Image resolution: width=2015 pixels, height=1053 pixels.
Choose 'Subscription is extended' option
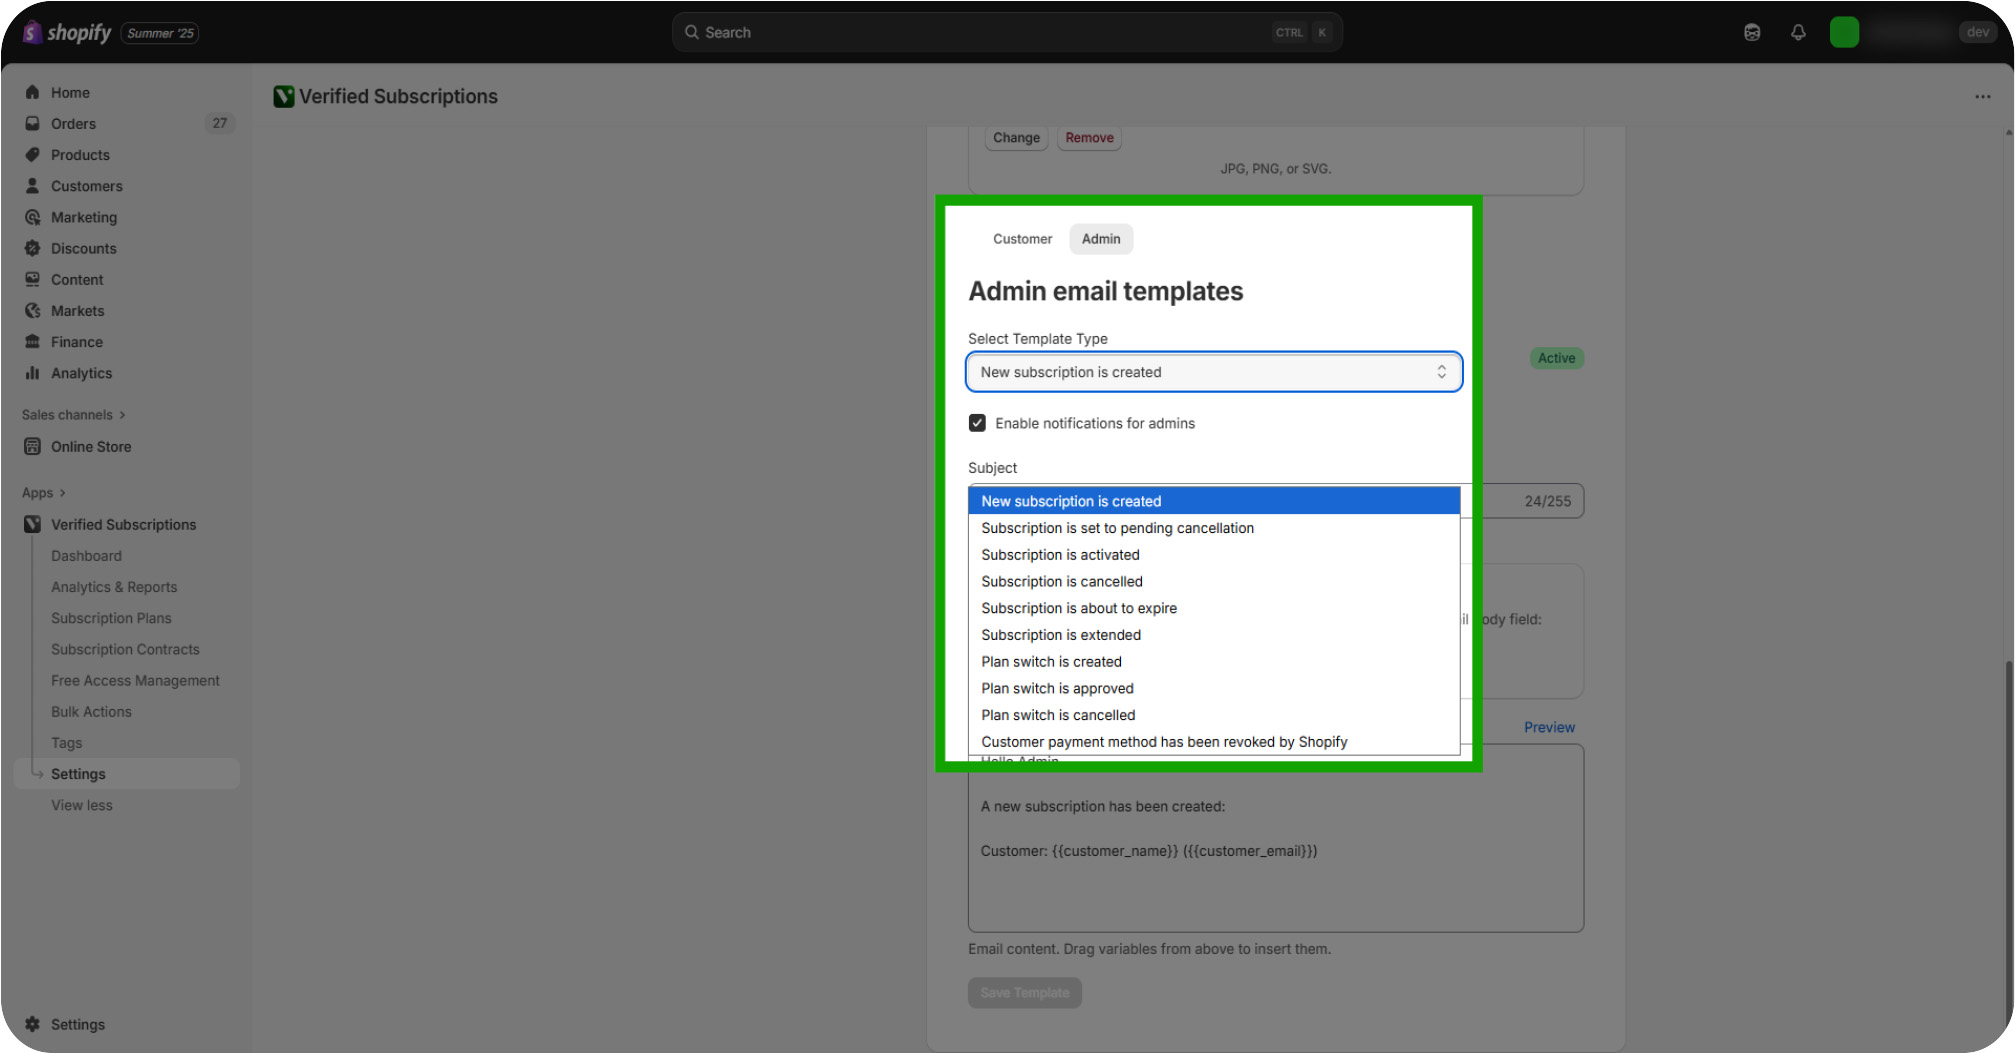(1214, 635)
